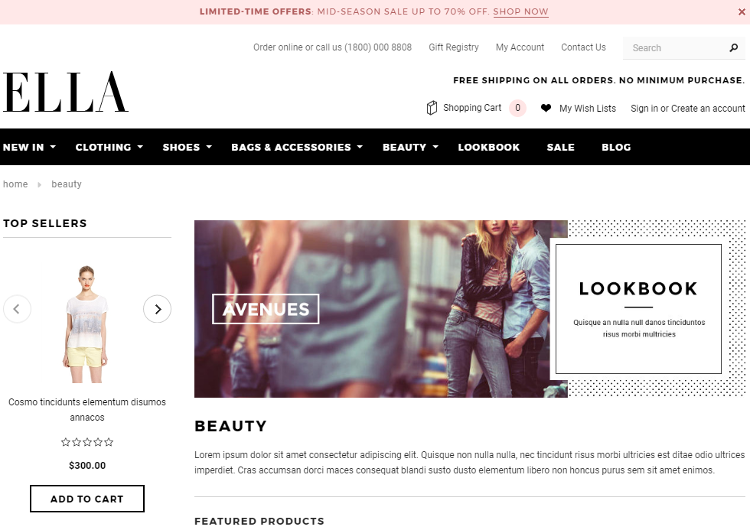Show next top seller with right arrow

157,309
